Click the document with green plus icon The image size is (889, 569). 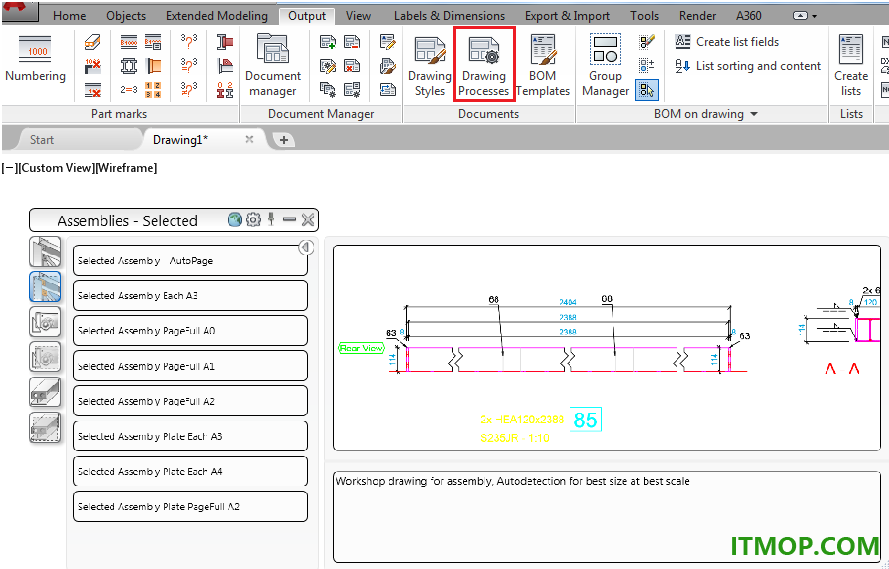pyautogui.click(x=328, y=42)
